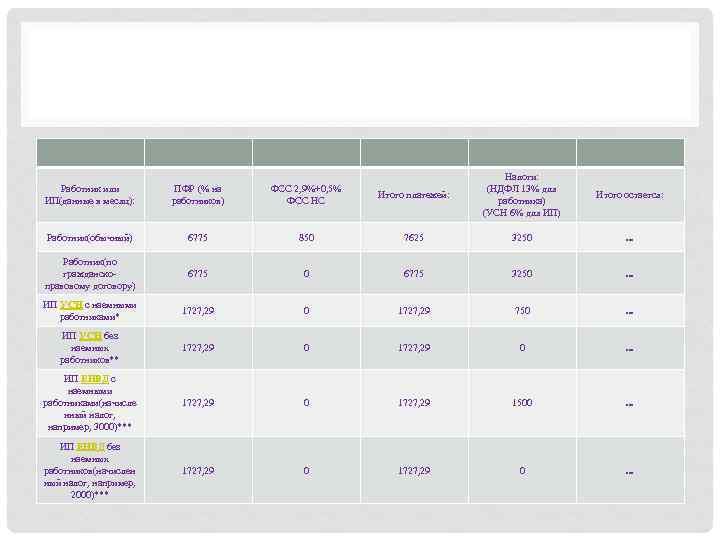Follow the ЕНВД link in the 2000)*** row
The image size is (720, 540).
point(90,446)
